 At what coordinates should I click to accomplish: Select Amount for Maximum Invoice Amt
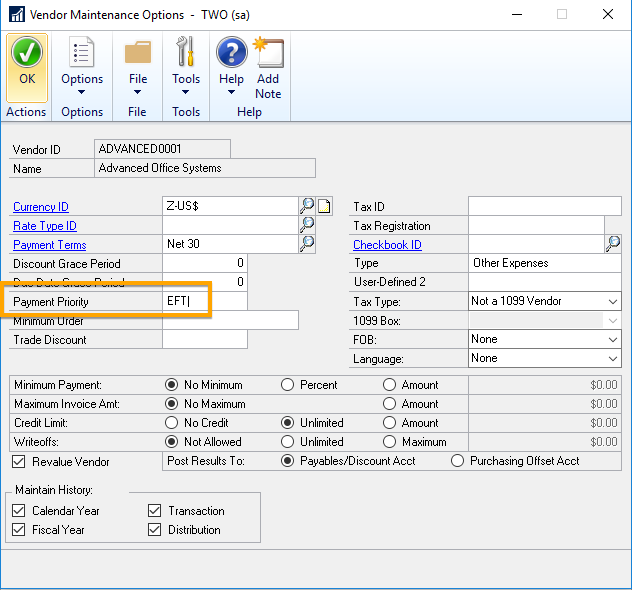pyautogui.click(x=389, y=404)
